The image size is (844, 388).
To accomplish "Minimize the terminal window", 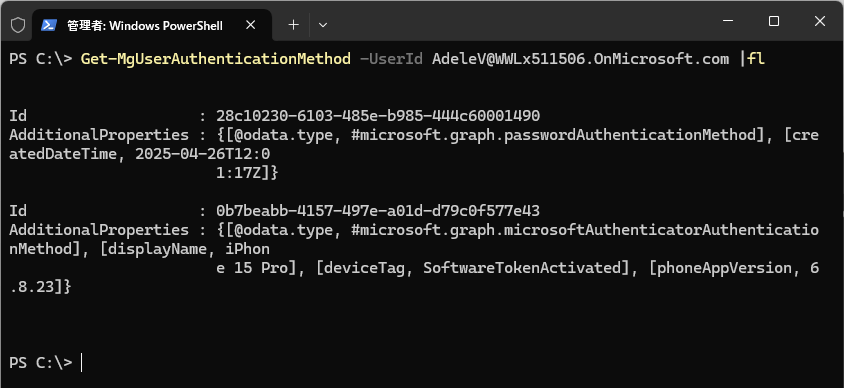I will click(x=728, y=21).
